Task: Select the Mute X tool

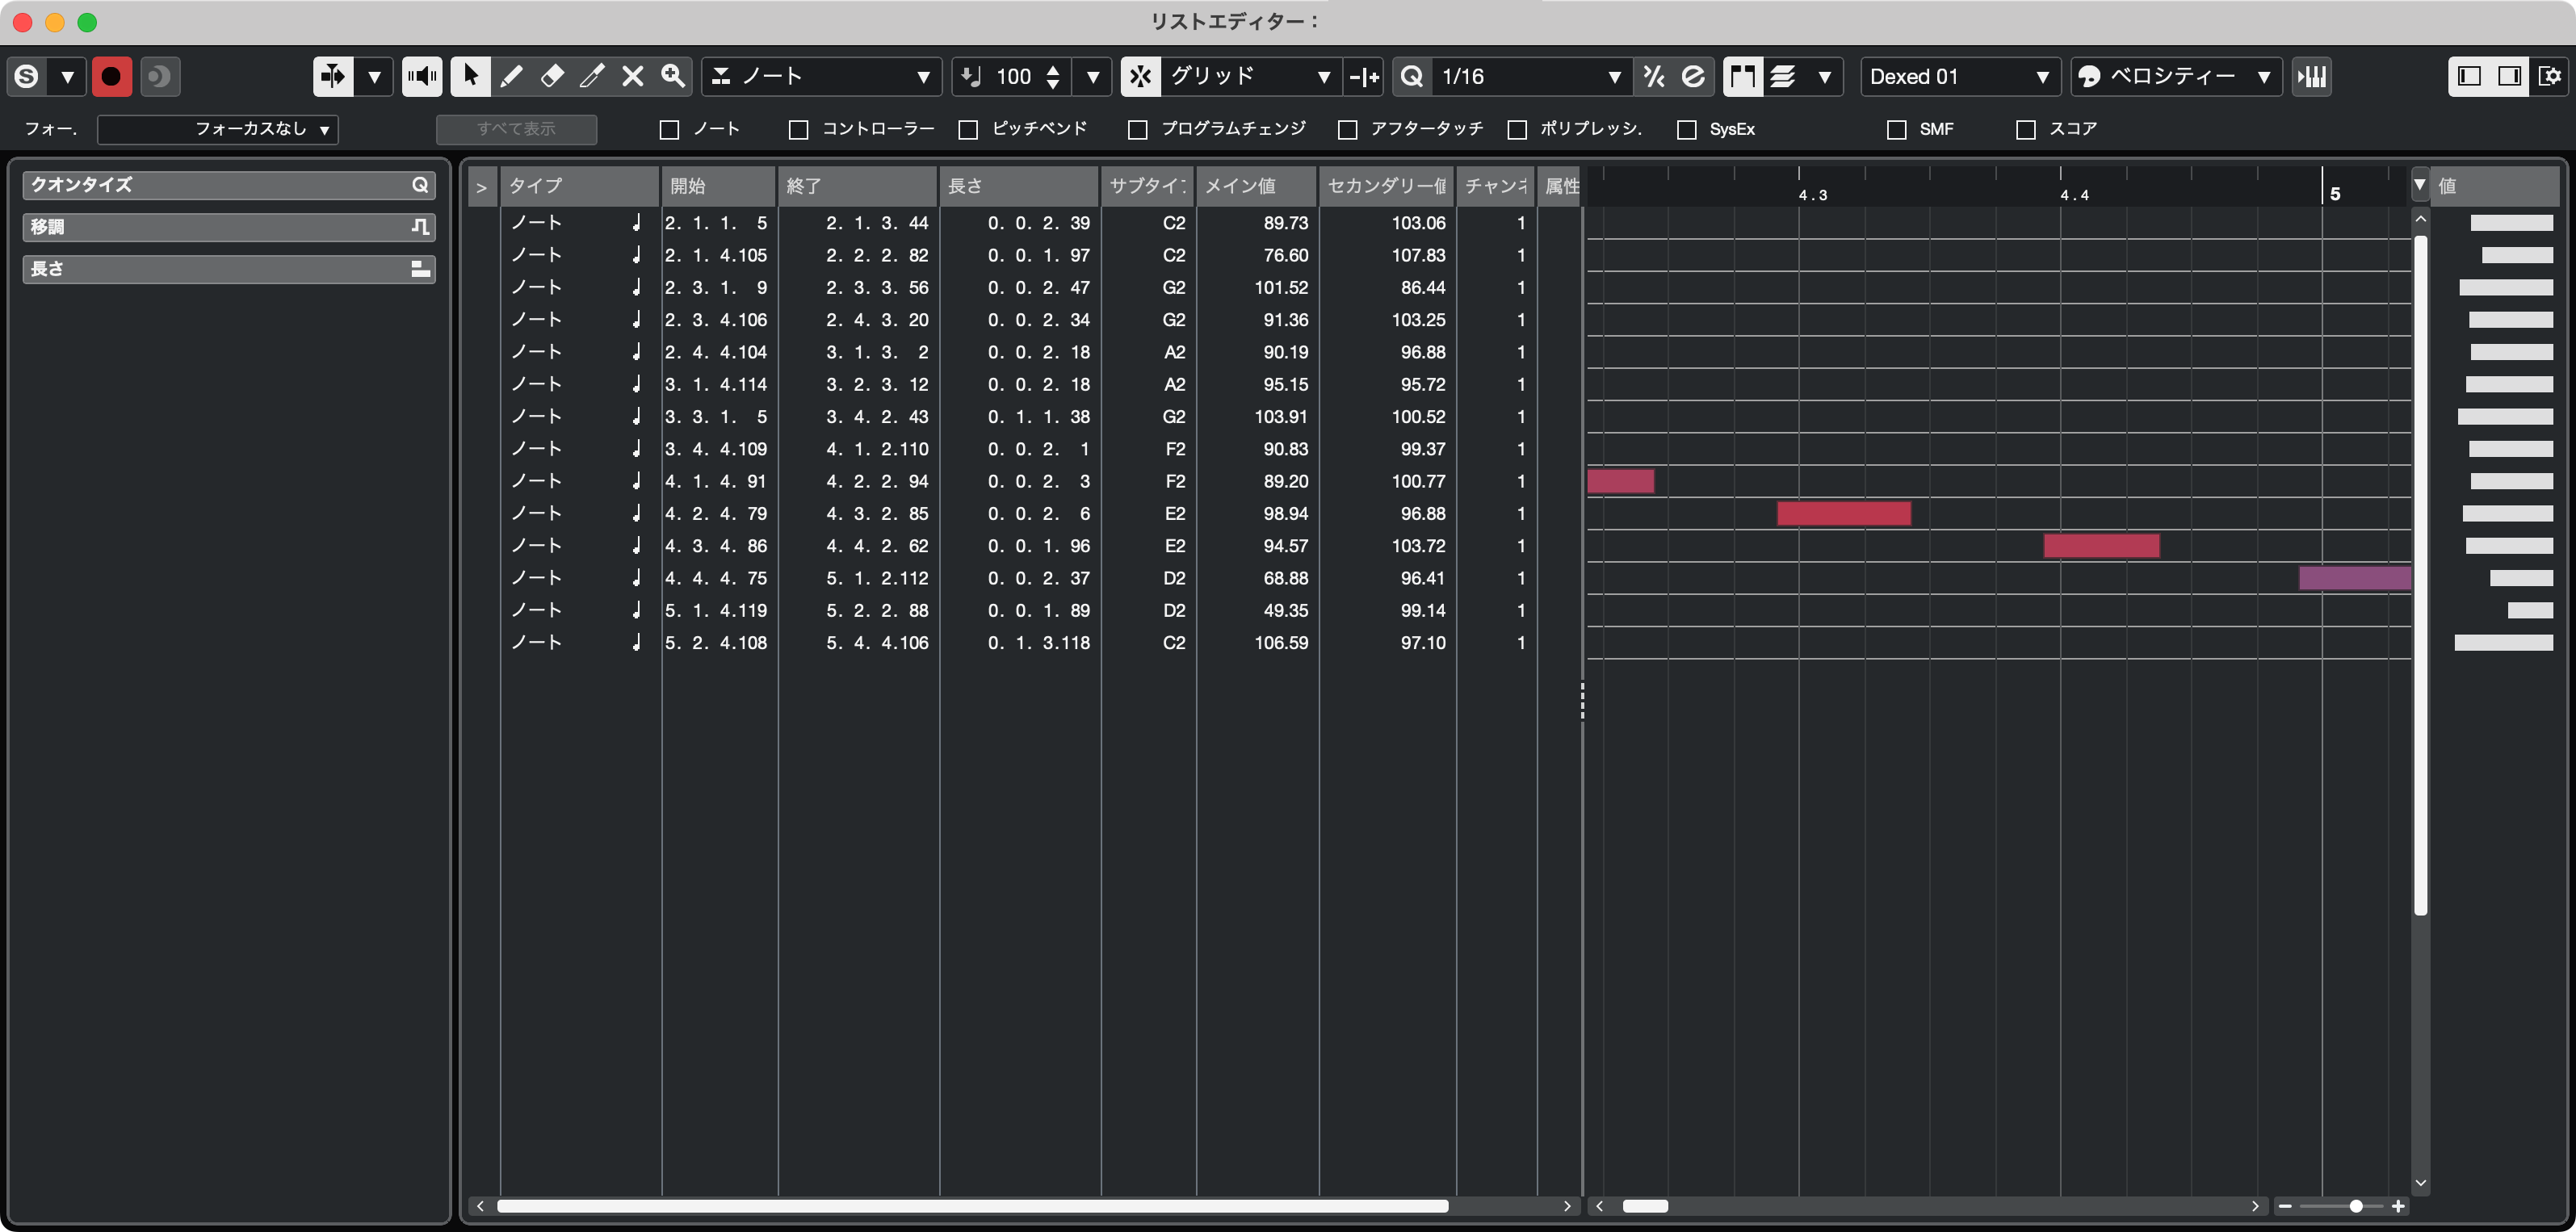Action: (632, 76)
